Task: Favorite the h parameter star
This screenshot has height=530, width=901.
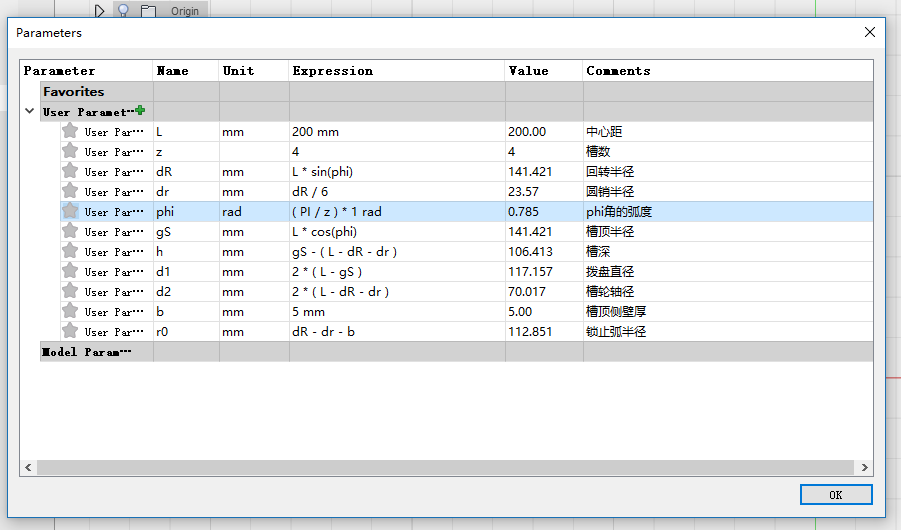Action: pyautogui.click(x=70, y=251)
